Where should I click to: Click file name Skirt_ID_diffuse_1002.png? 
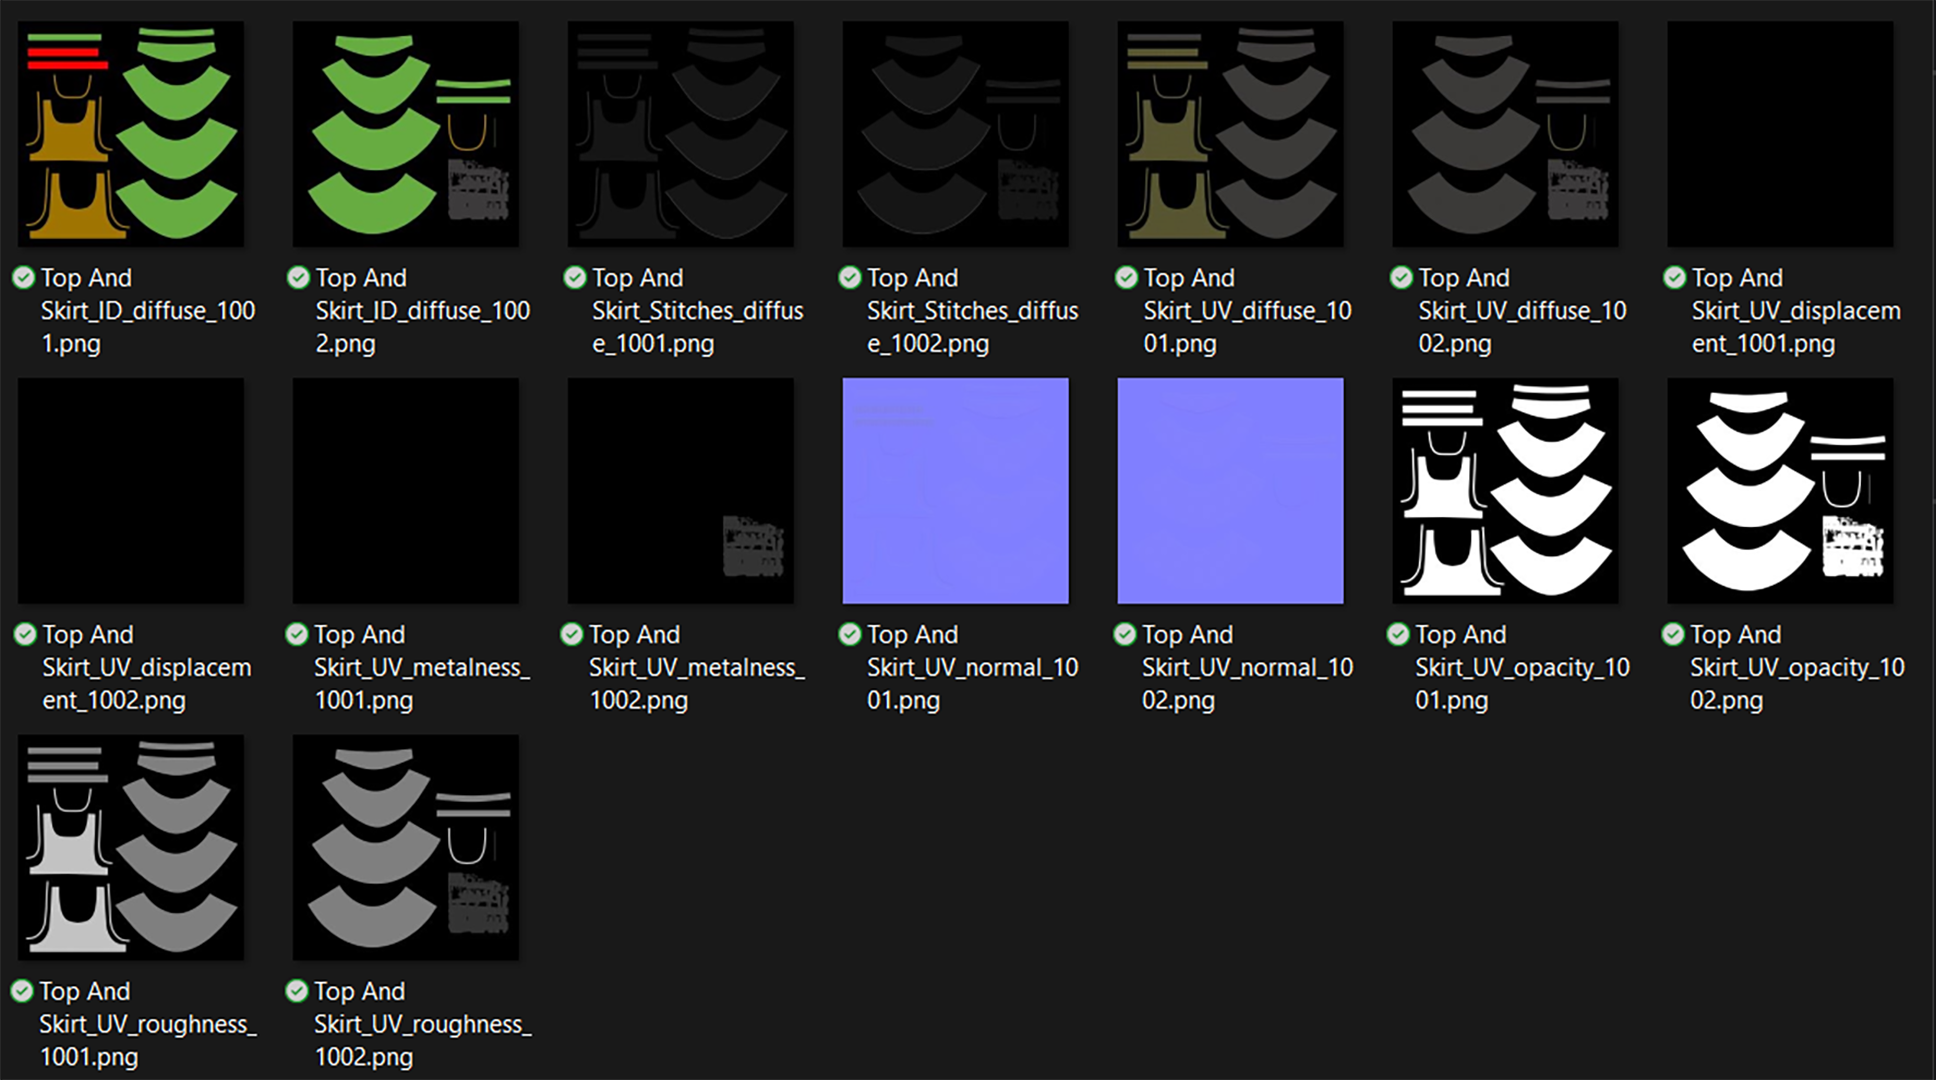[x=423, y=311]
